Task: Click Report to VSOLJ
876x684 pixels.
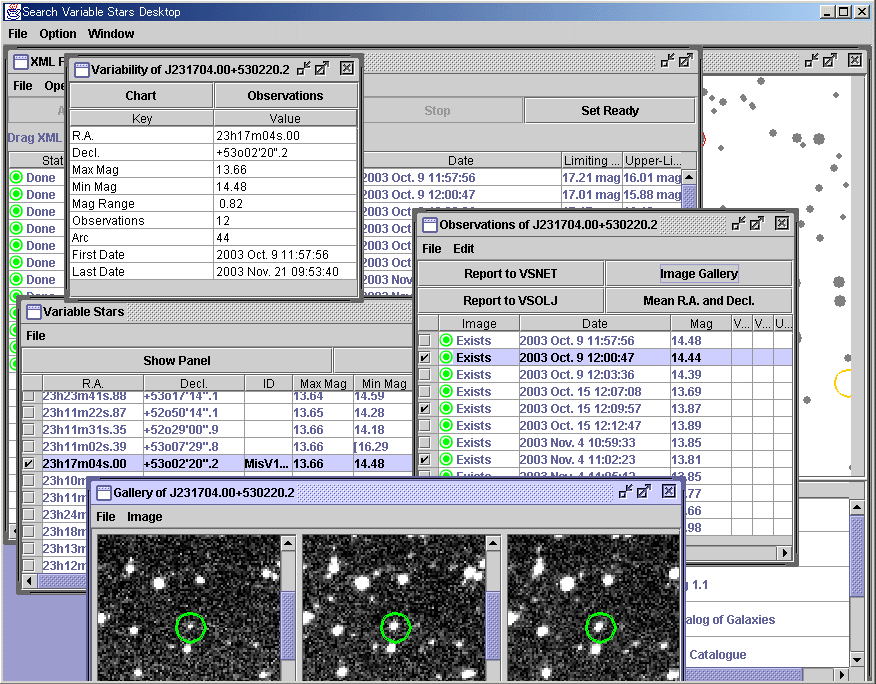Action: tap(511, 301)
